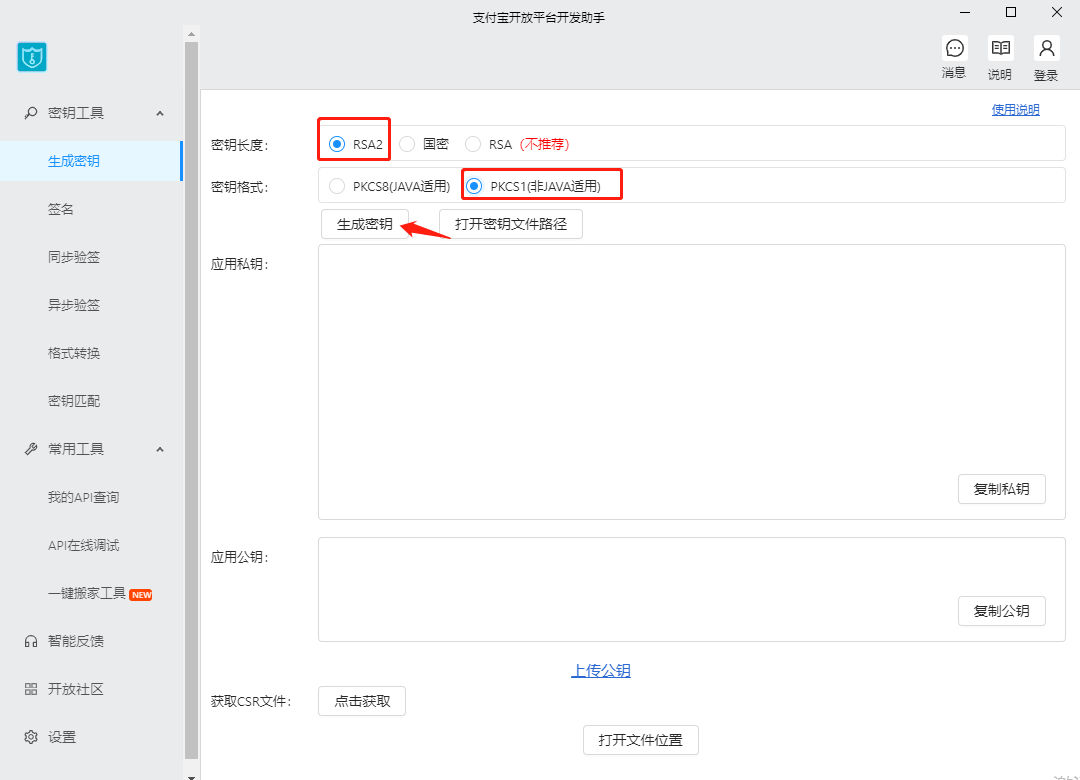This screenshot has width=1080, height=780.
Task: Click inside the 应用公钥 text area
Action: coord(692,590)
